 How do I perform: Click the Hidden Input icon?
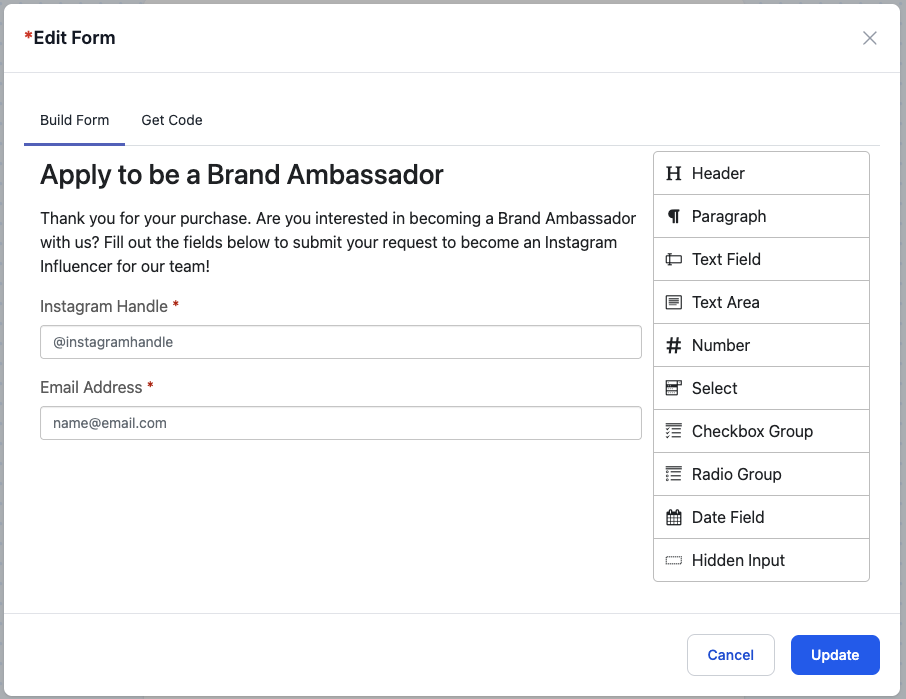(x=674, y=560)
